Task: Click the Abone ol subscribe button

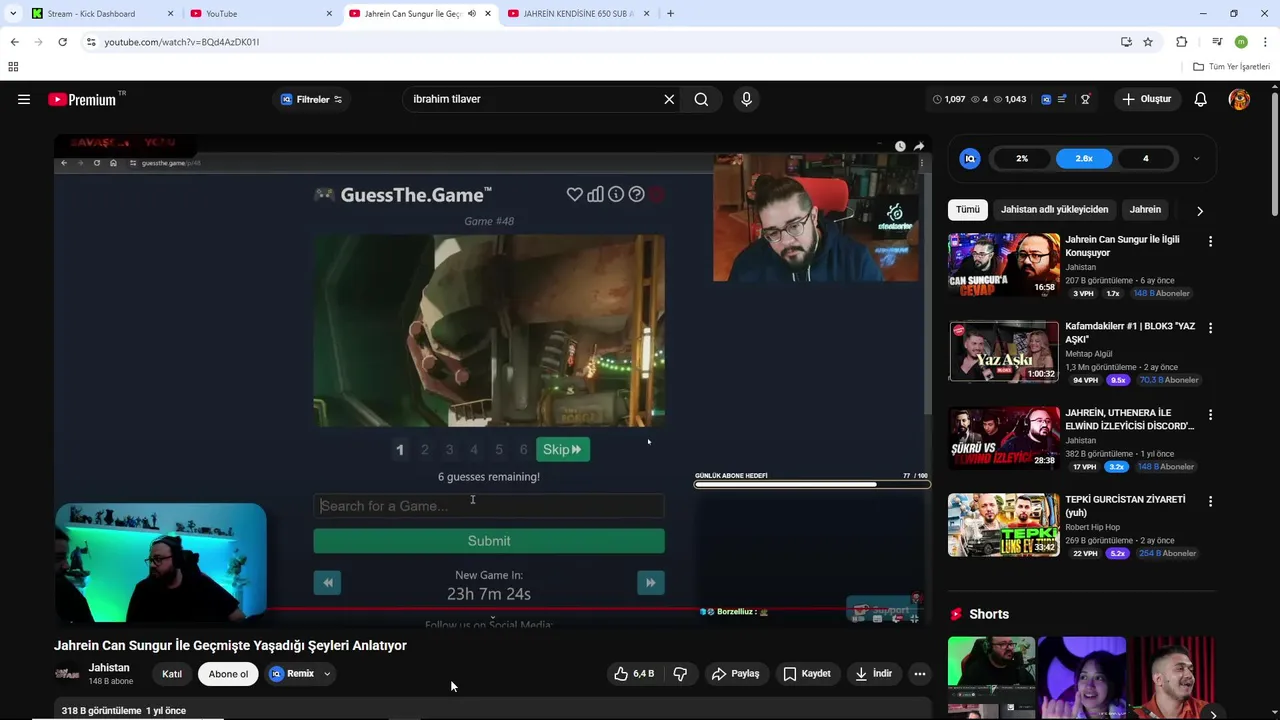Action: pyautogui.click(x=228, y=674)
